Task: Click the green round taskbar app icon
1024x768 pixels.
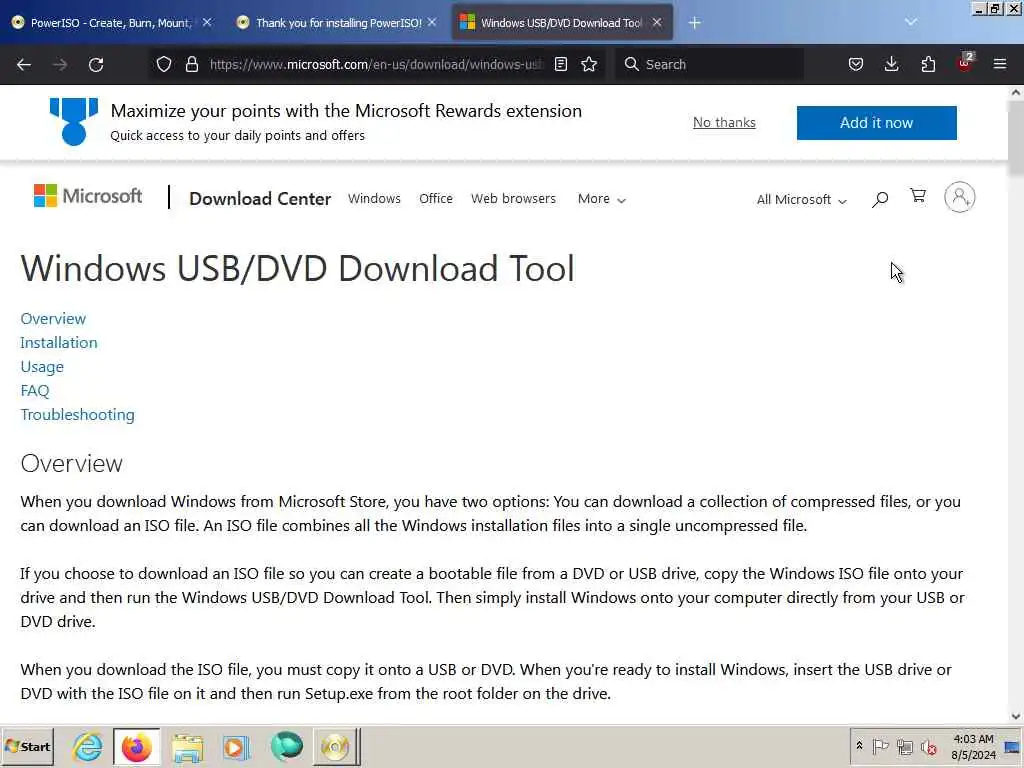Action: tap(286, 746)
